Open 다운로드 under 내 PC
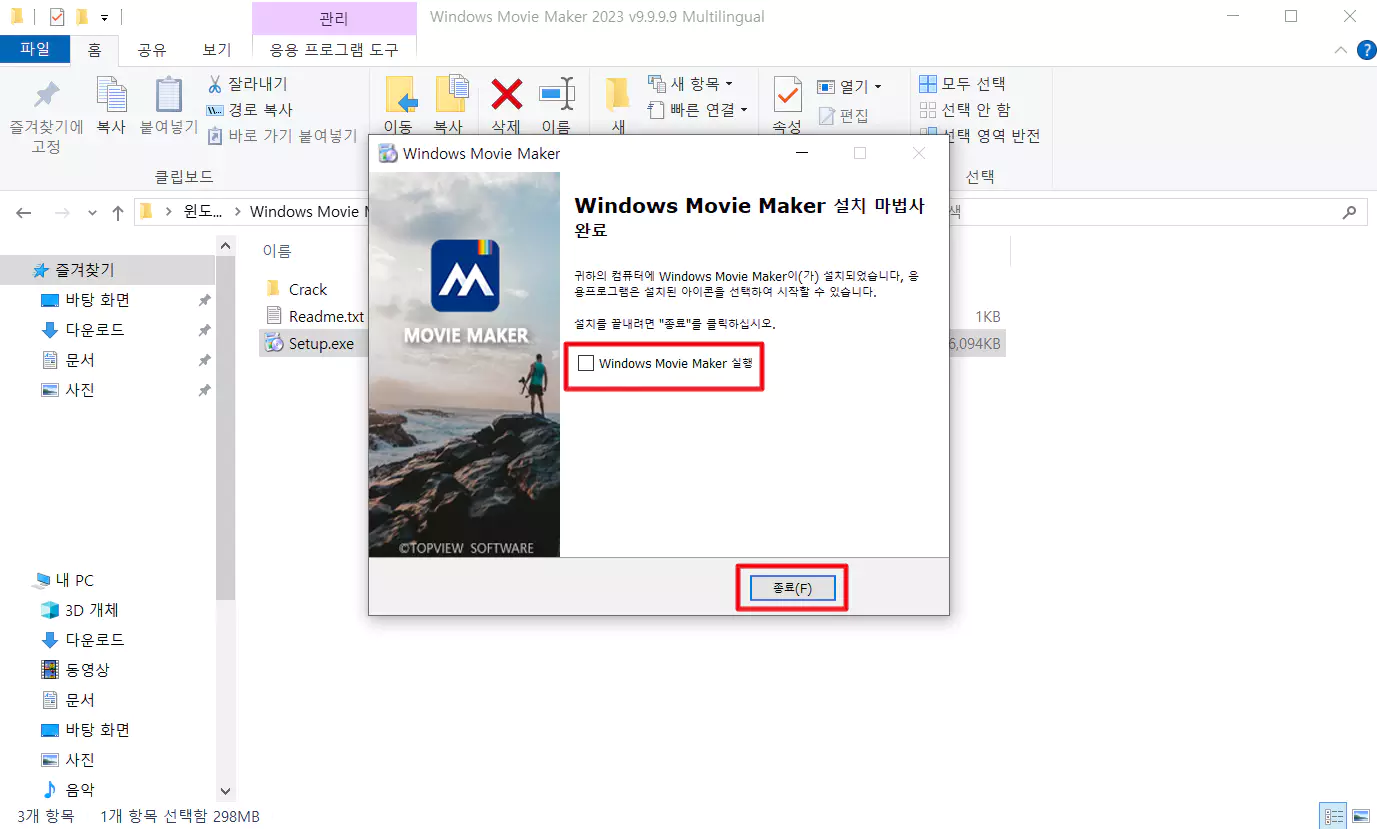Image resolution: width=1377 pixels, height=829 pixels. (95, 640)
